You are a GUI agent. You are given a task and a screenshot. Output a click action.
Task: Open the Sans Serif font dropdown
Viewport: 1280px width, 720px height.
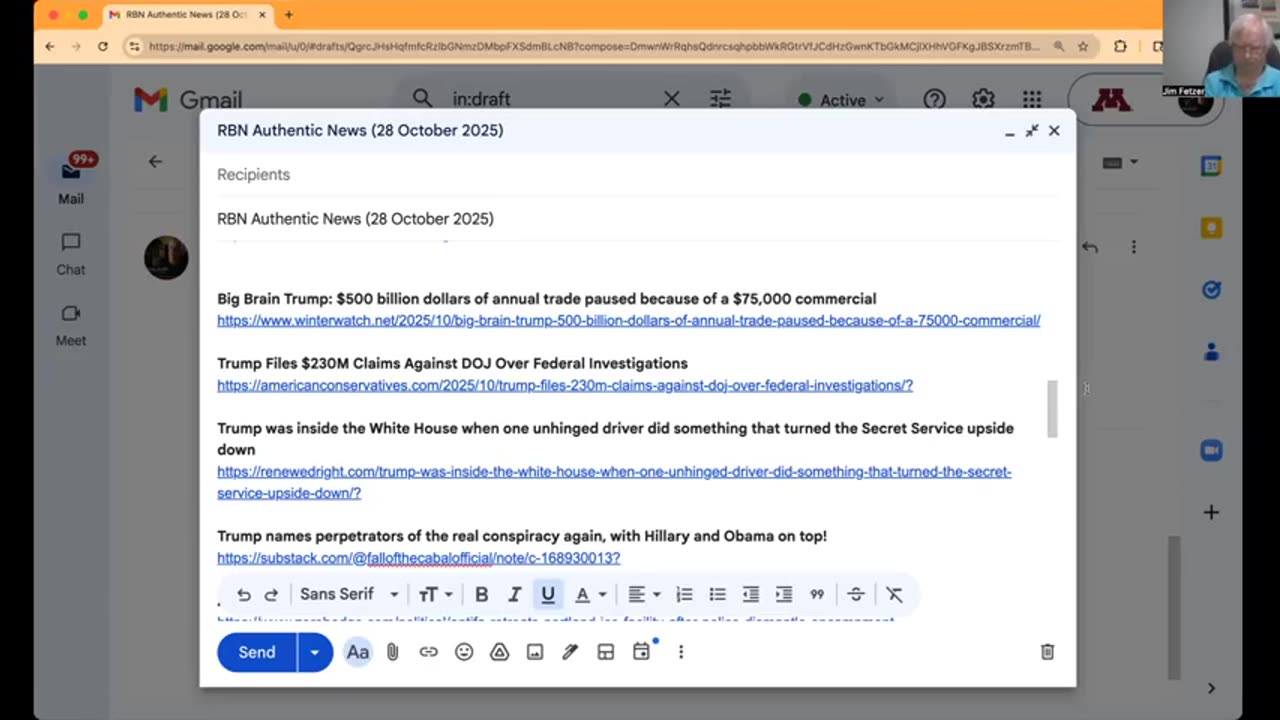349,594
